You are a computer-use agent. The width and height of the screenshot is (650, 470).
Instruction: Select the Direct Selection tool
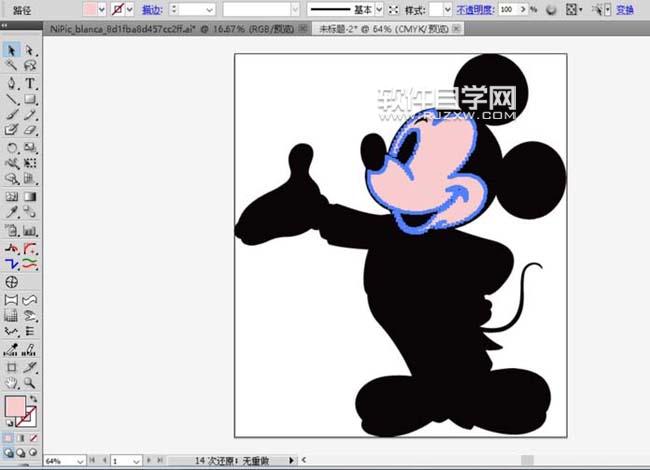[x=29, y=49]
